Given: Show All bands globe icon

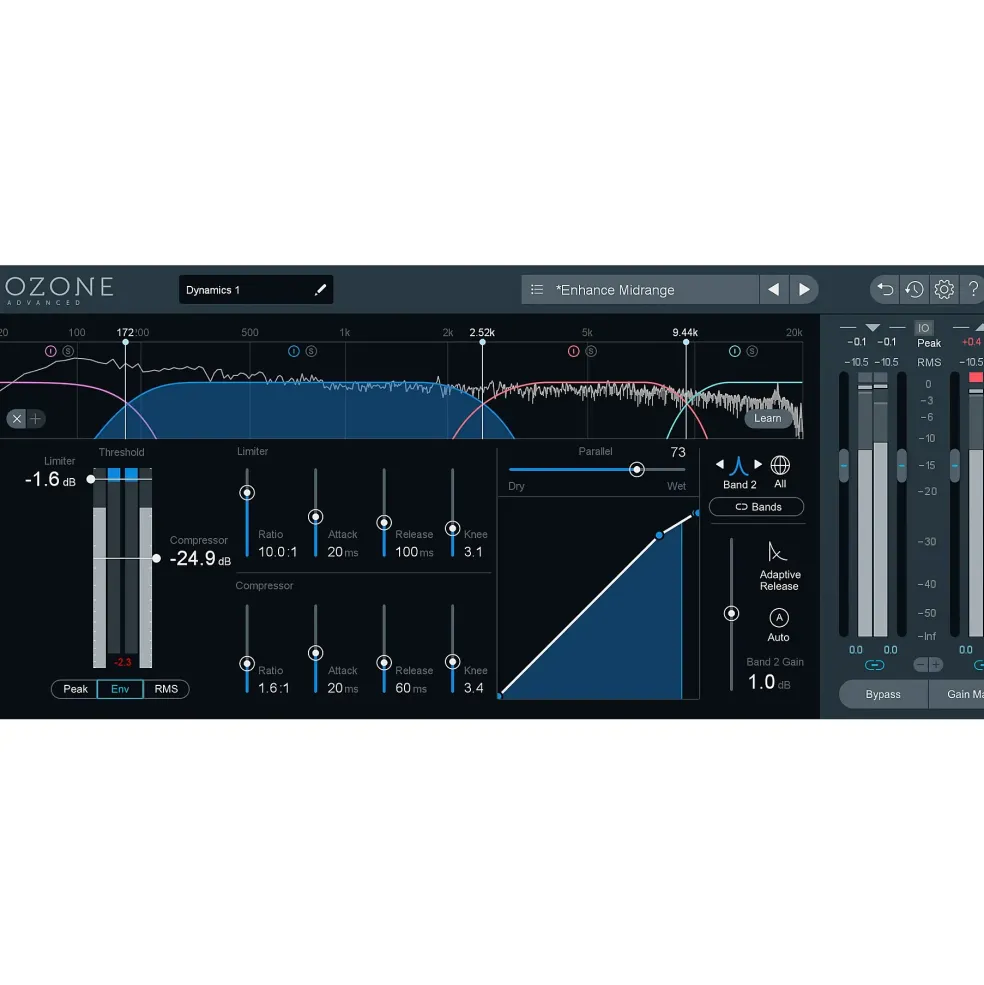Looking at the screenshot, I should [780, 465].
